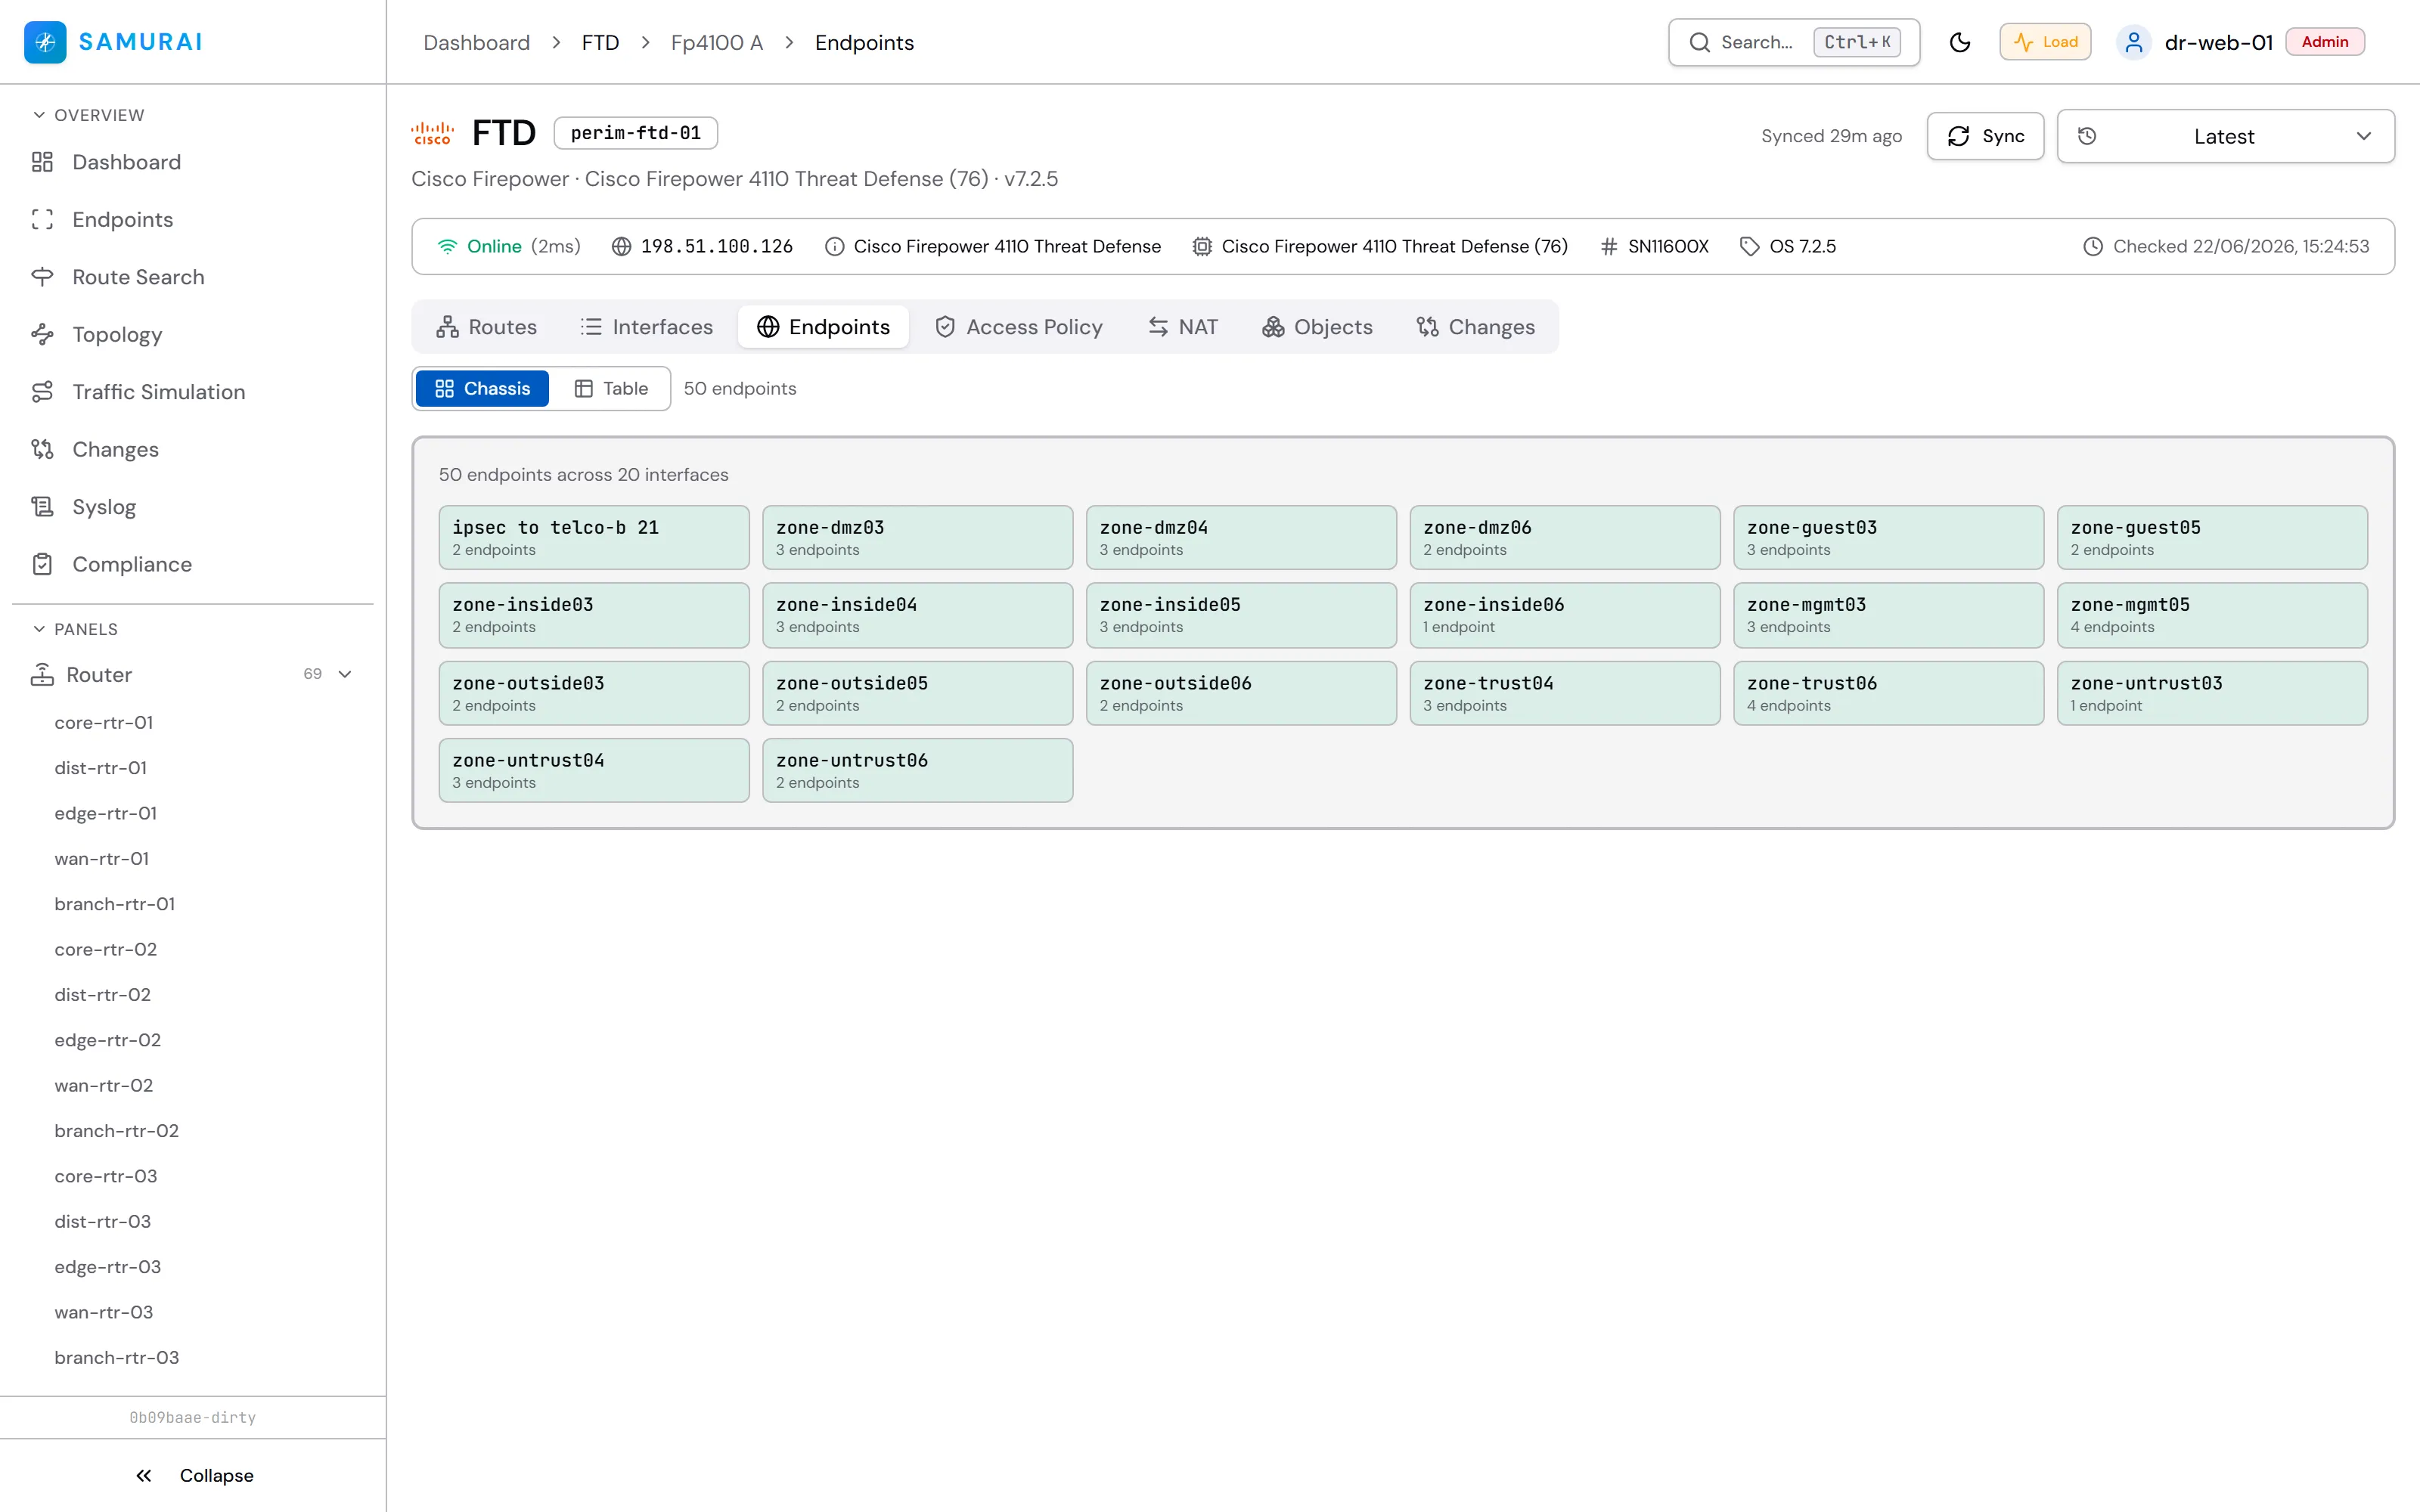Image resolution: width=2420 pixels, height=1512 pixels.
Task: Focus the Search field
Action: [x=1794, y=42]
